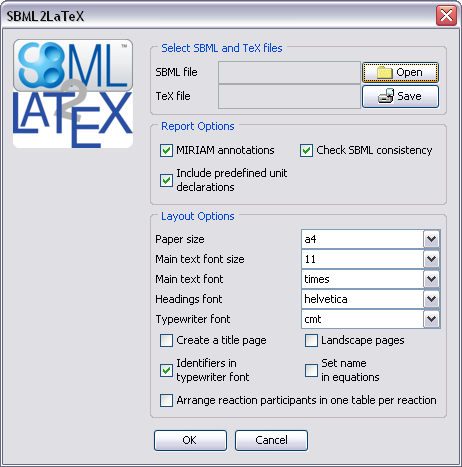
Task: Toggle Identifiers in typewriter font checkbox
Action: tap(166, 370)
